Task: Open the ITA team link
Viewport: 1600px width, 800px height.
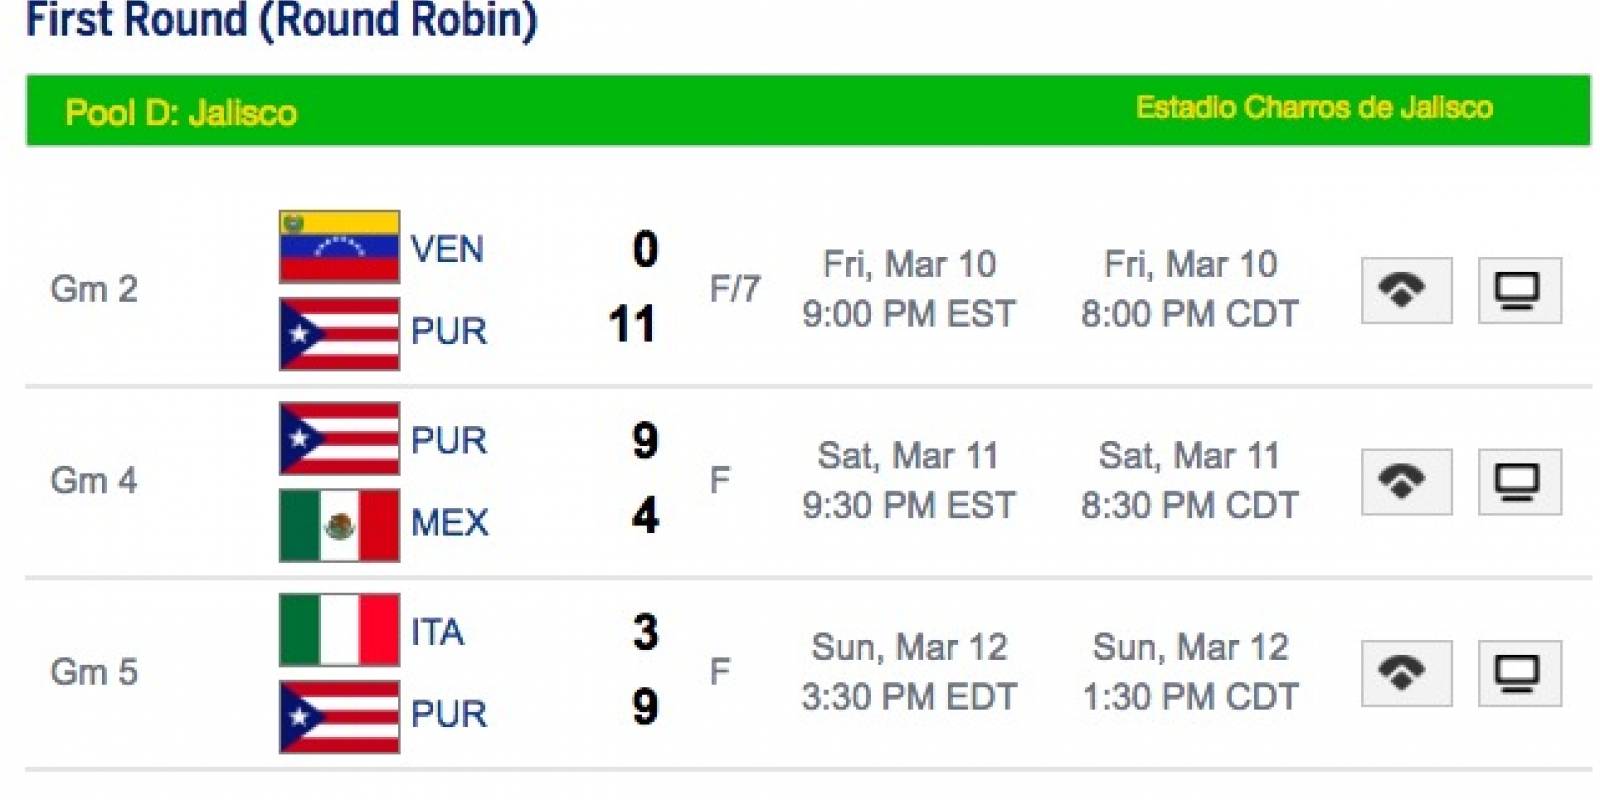Action: tap(437, 632)
